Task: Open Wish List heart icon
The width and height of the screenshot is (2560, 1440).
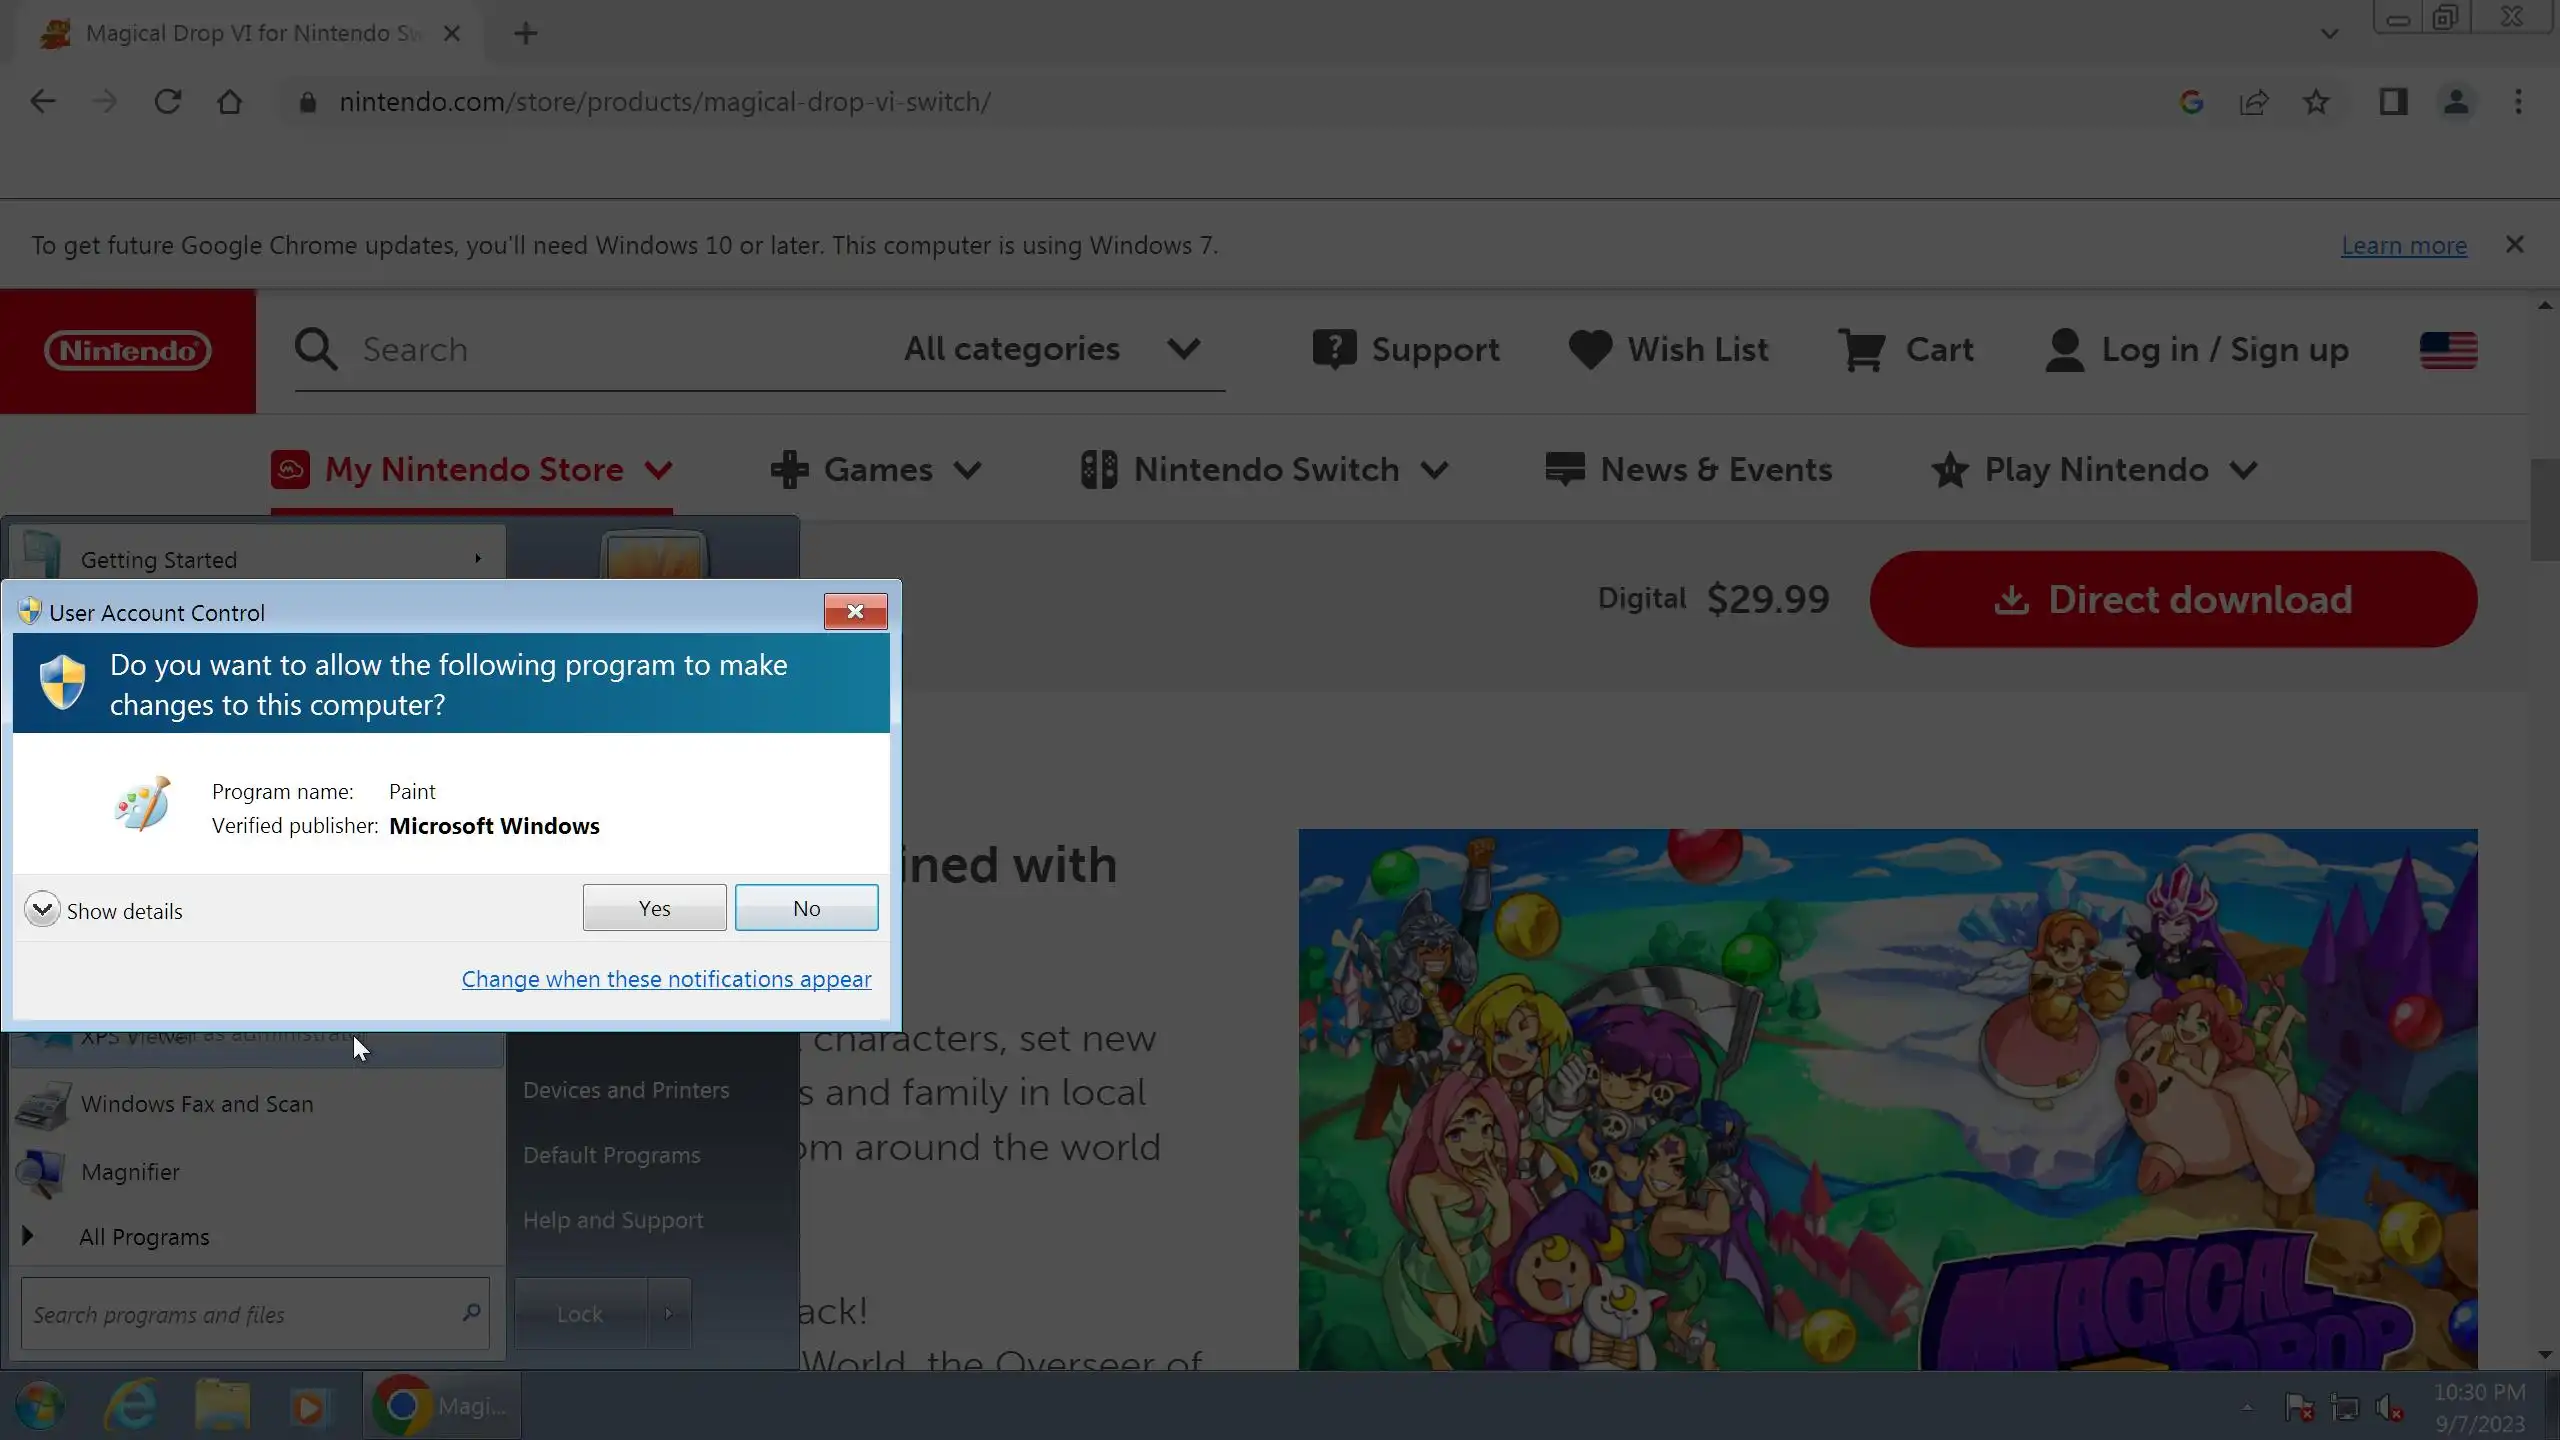Action: tap(1590, 350)
